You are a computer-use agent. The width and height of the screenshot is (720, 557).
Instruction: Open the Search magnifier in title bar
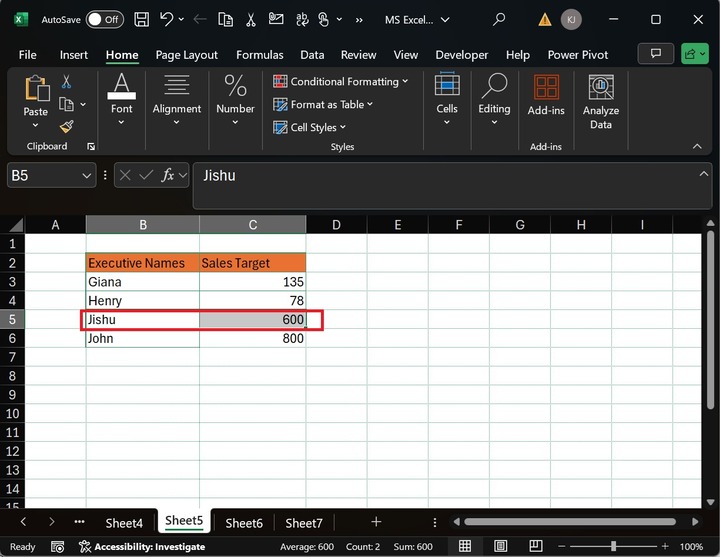tap(499, 19)
